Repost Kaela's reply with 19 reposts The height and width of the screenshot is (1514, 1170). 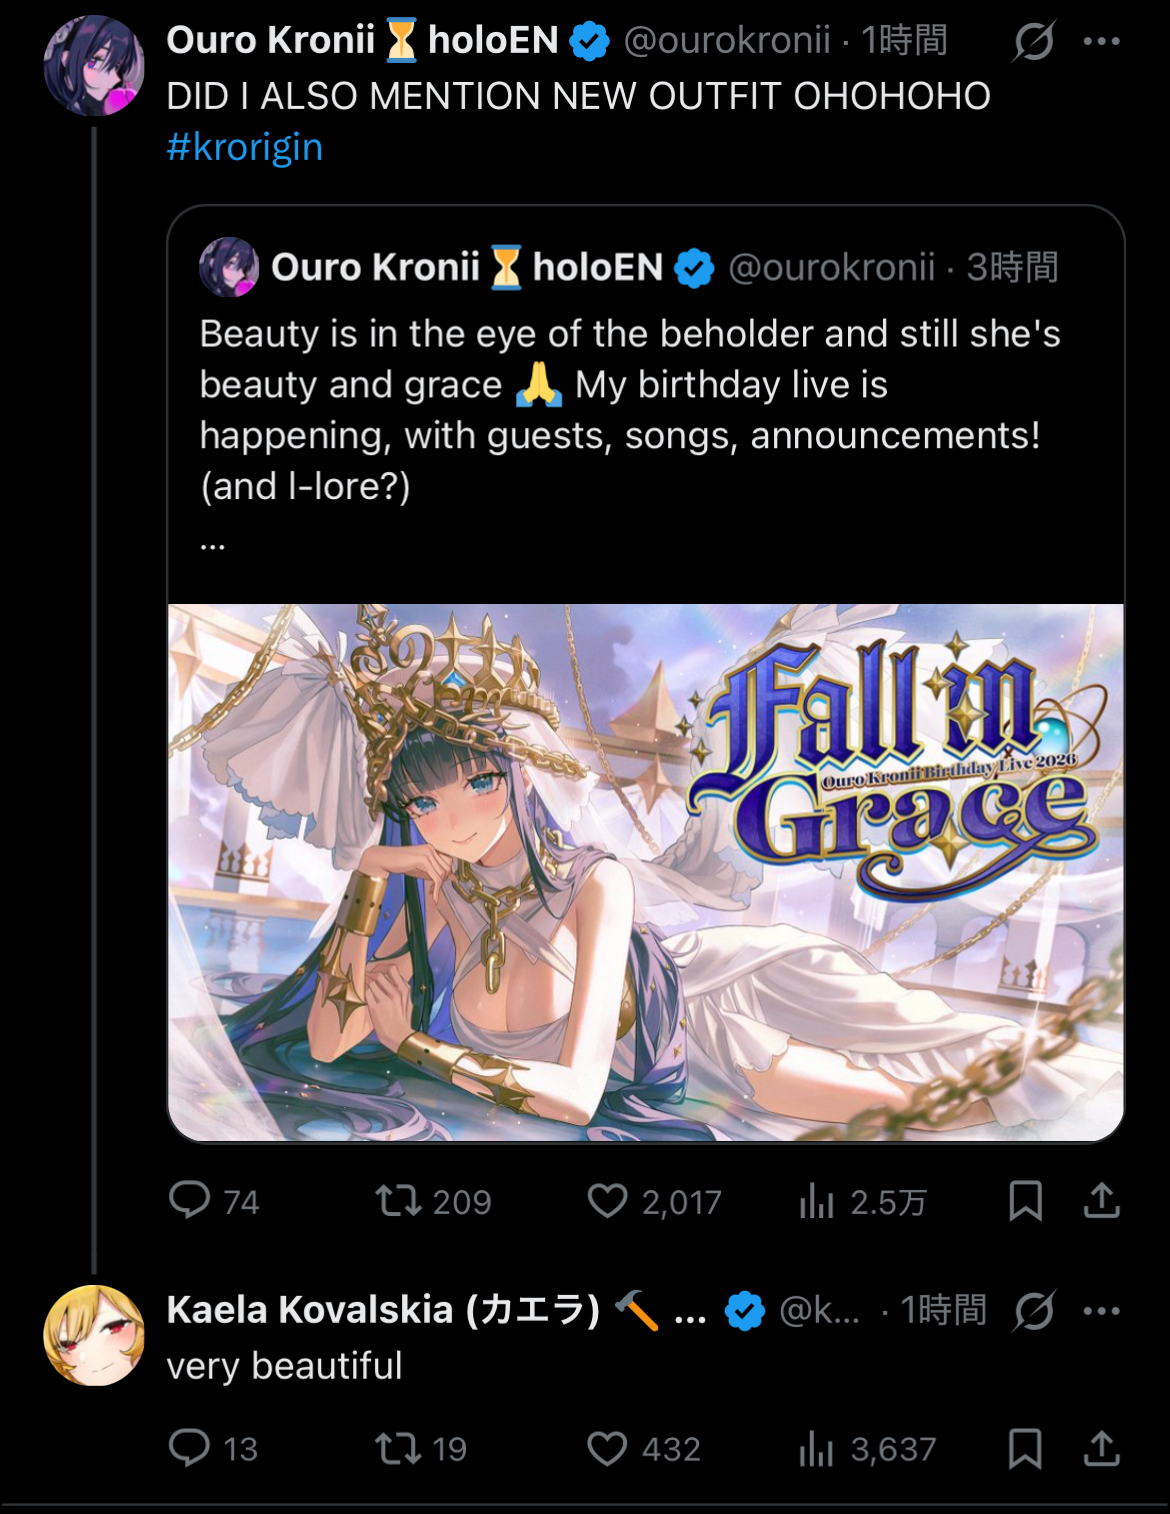(398, 1448)
